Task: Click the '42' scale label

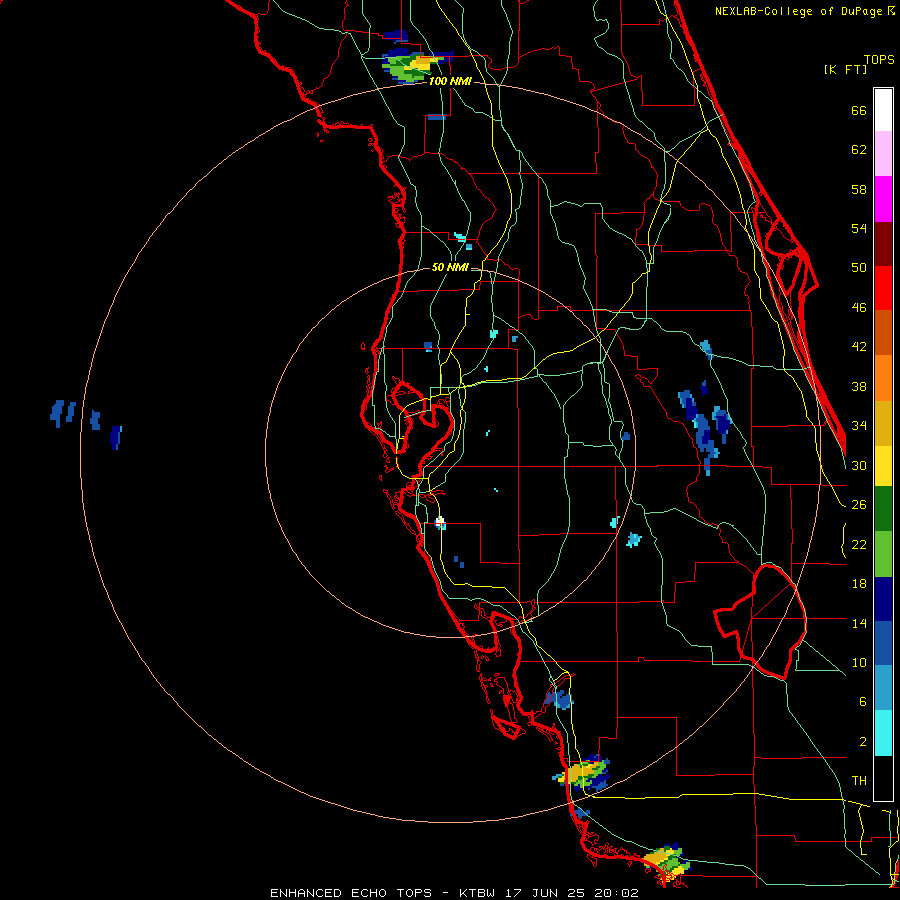Action: coord(859,347)
